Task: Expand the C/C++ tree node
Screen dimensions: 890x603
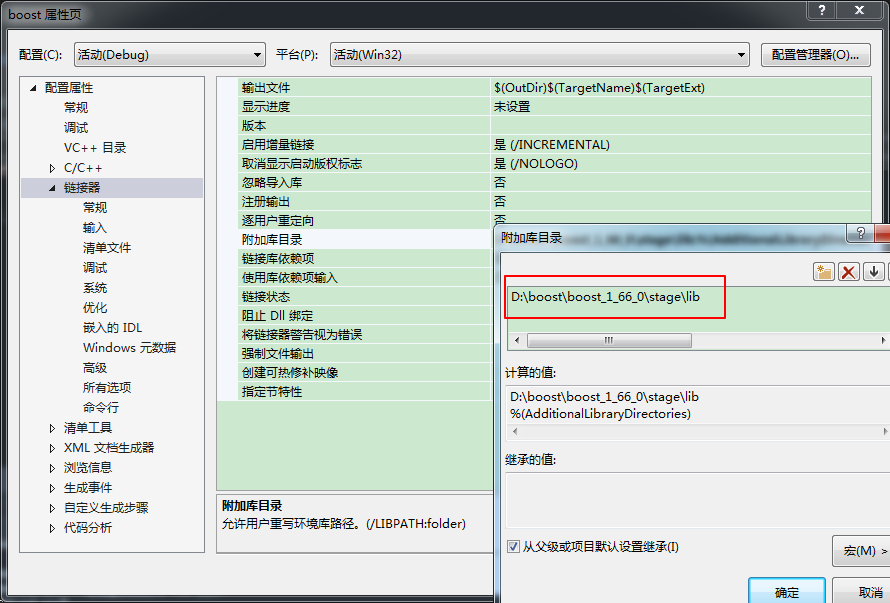Action: [x=53, y=168]
